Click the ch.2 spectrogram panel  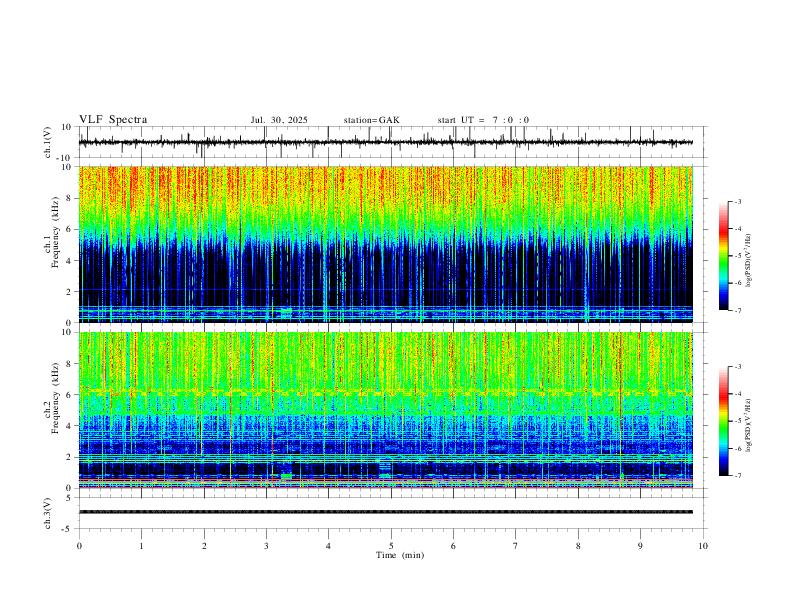386,410
